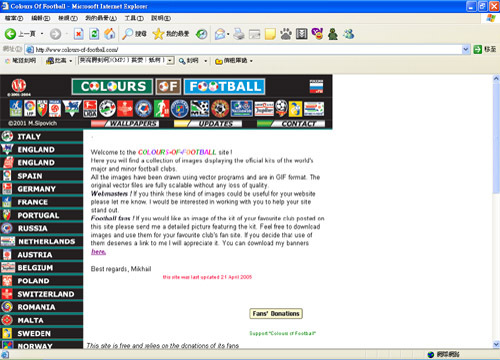This screenshot has height=360, width=500.
Task: Open Favorites with the yellow star button
Action: pos(171,34)
